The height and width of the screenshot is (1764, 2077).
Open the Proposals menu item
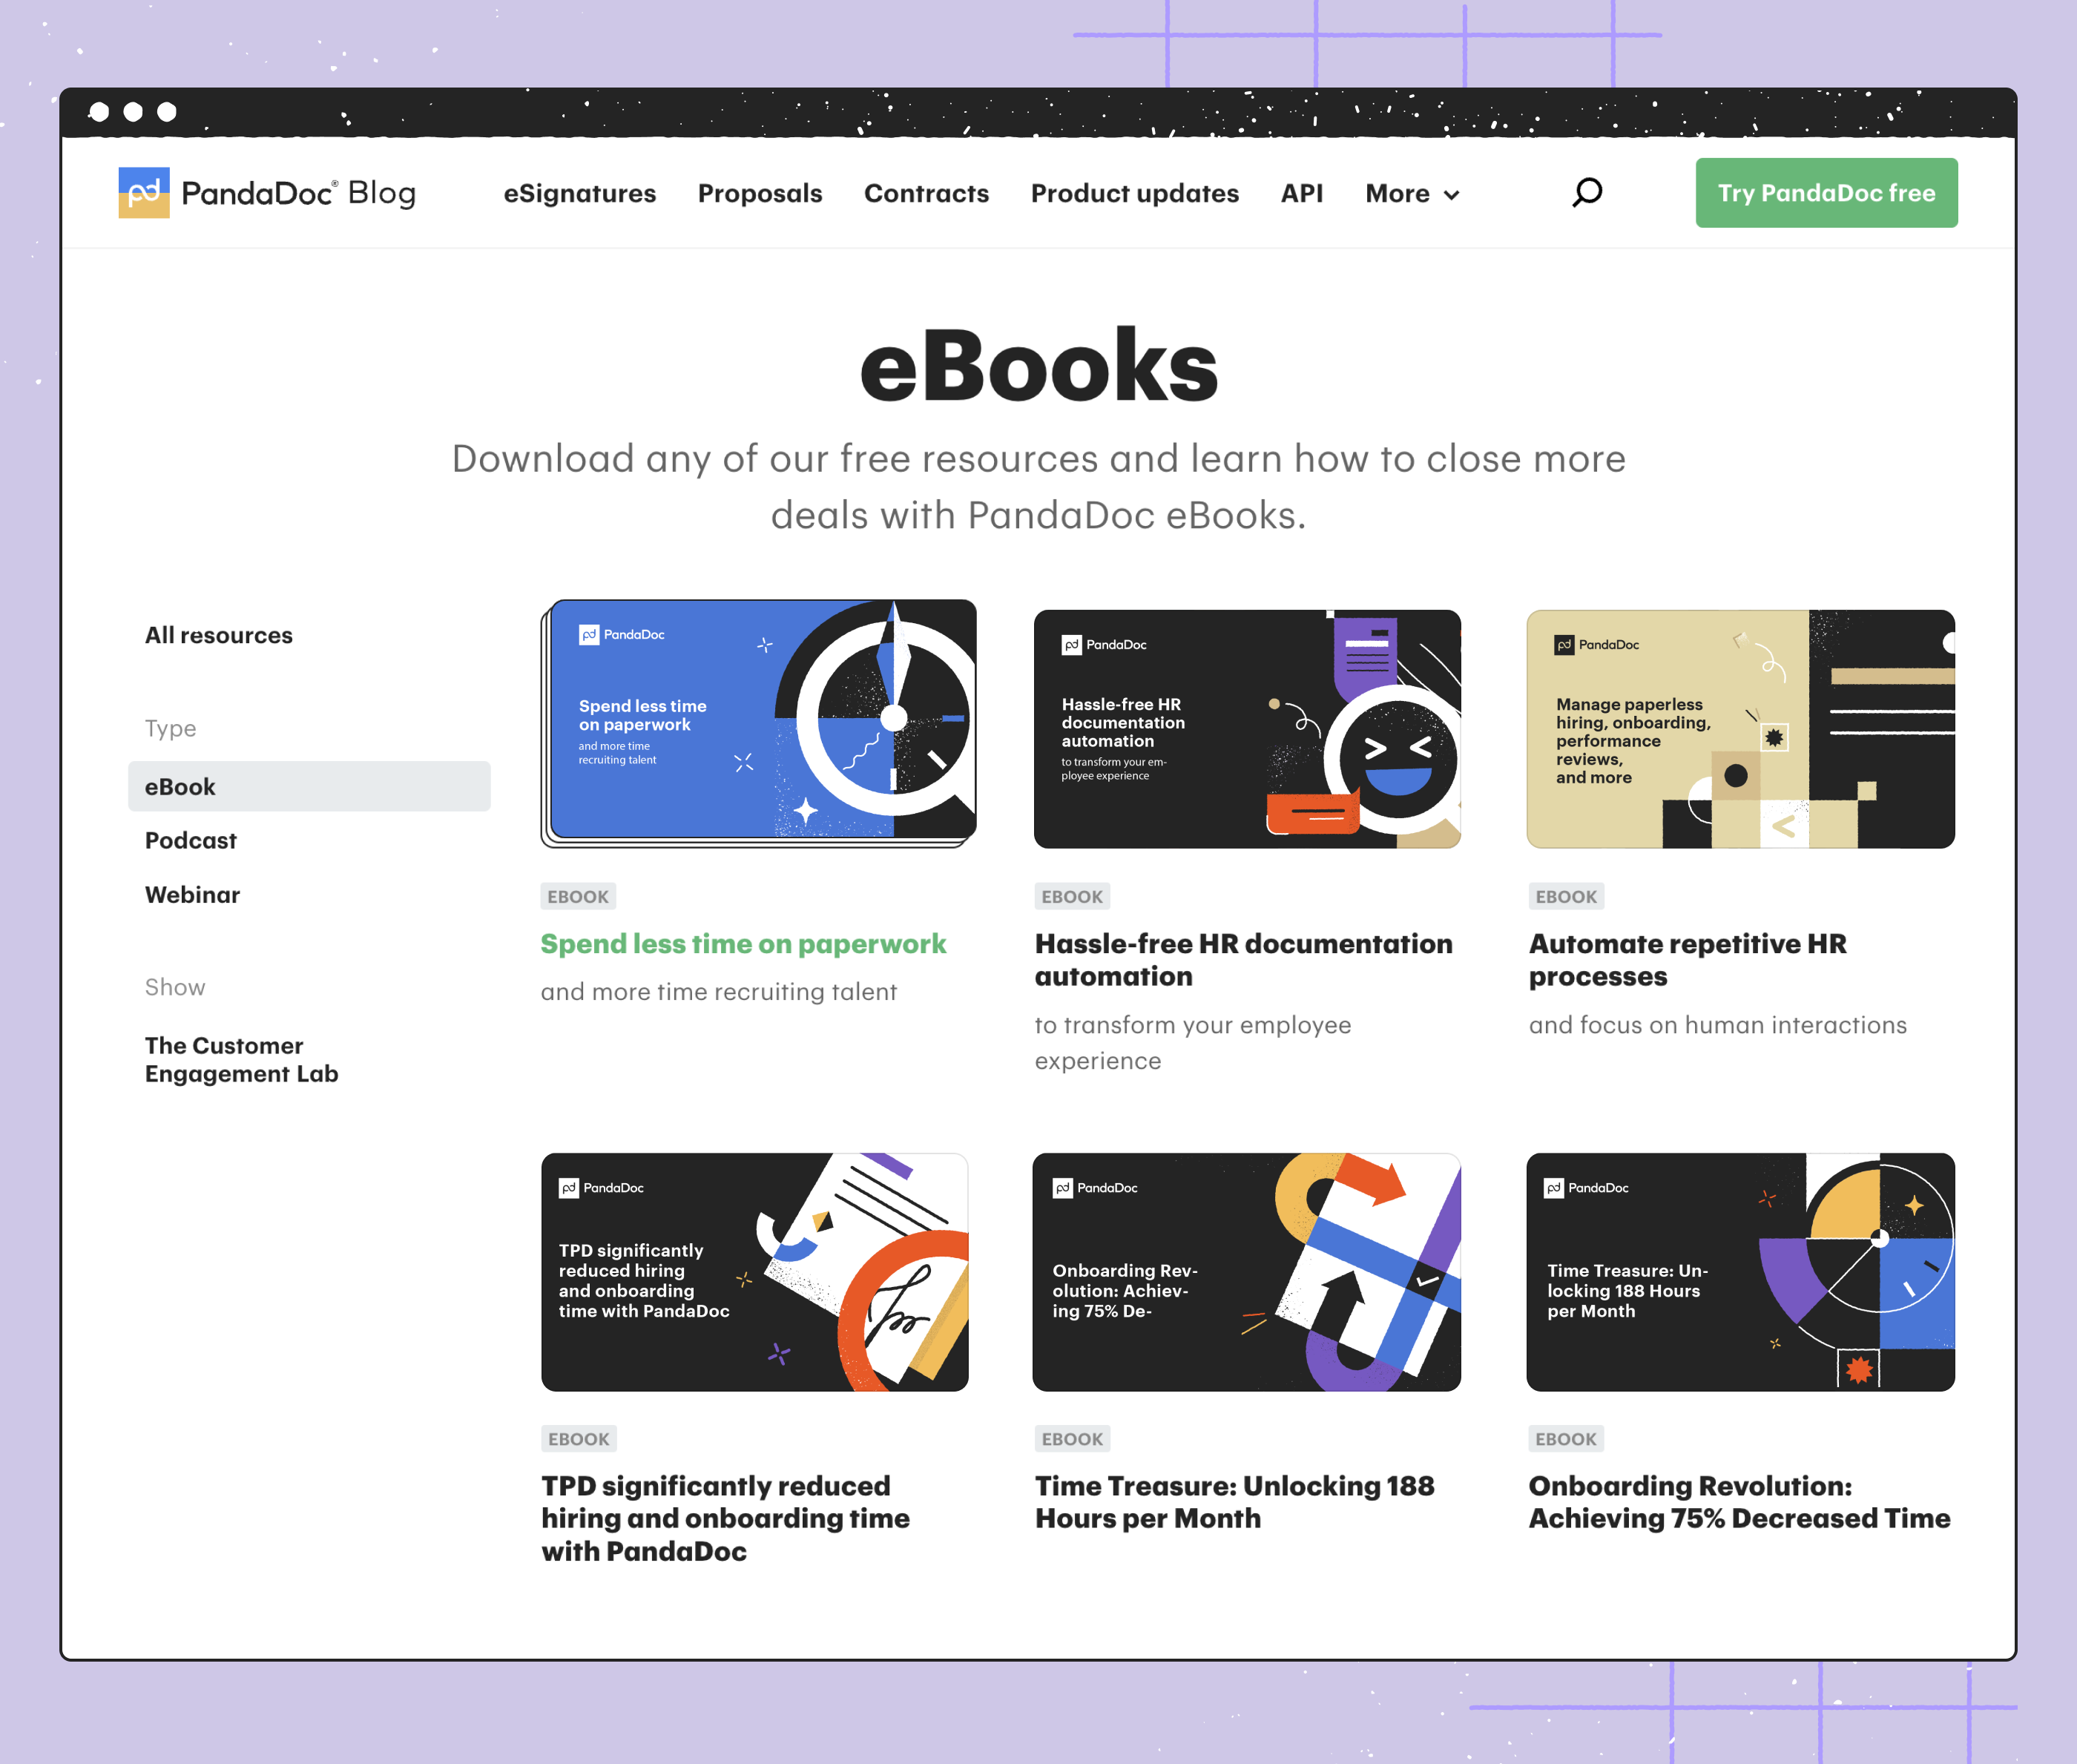coord(759,193)
